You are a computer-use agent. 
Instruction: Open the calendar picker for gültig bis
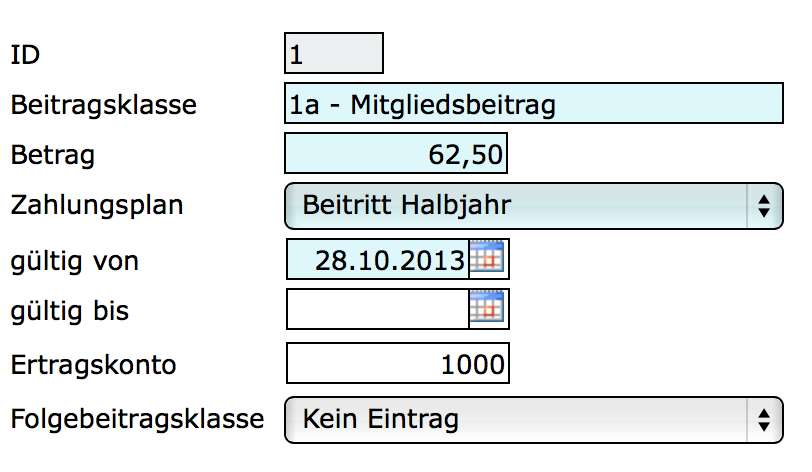[x=488, y=310]
